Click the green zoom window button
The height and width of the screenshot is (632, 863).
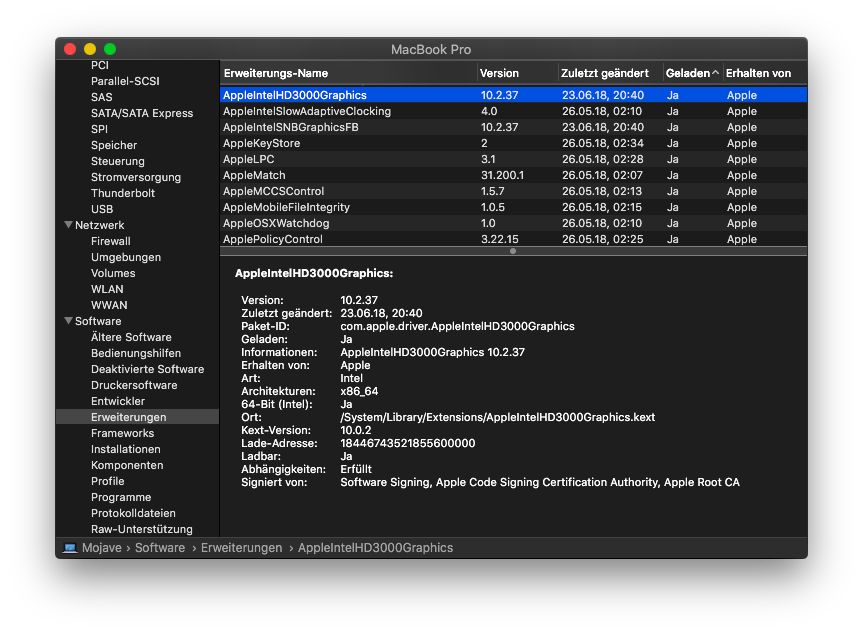click(110, 49)
